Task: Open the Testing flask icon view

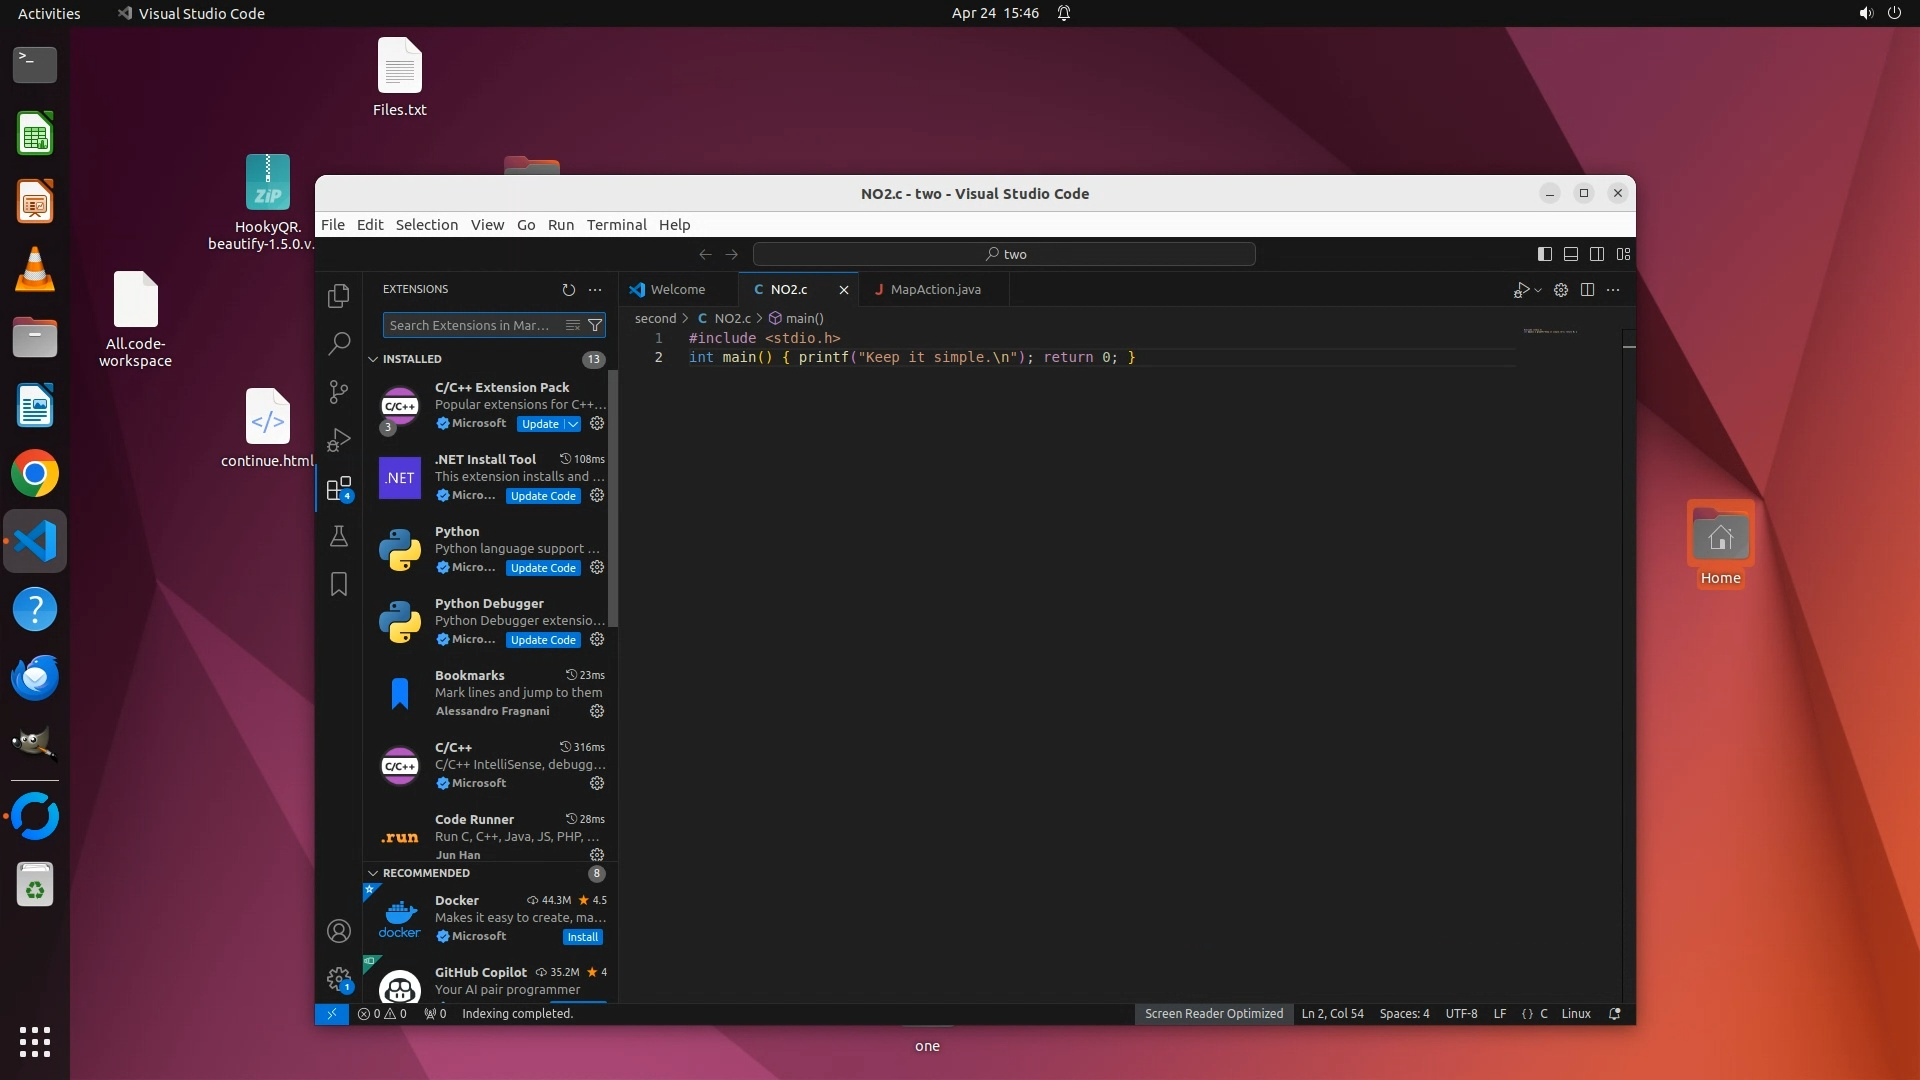Action: [339, 536]
